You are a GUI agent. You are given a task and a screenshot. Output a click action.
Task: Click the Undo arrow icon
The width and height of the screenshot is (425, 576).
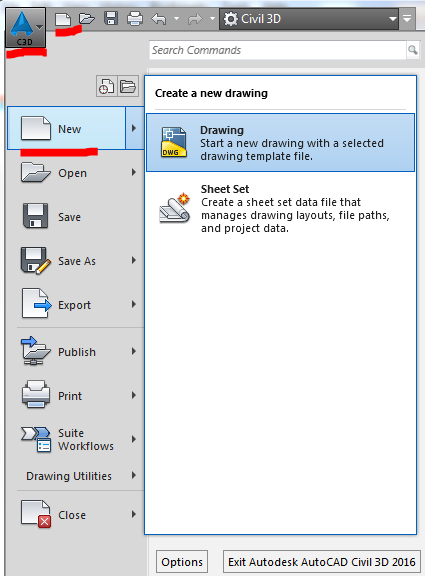pos(159,18)
